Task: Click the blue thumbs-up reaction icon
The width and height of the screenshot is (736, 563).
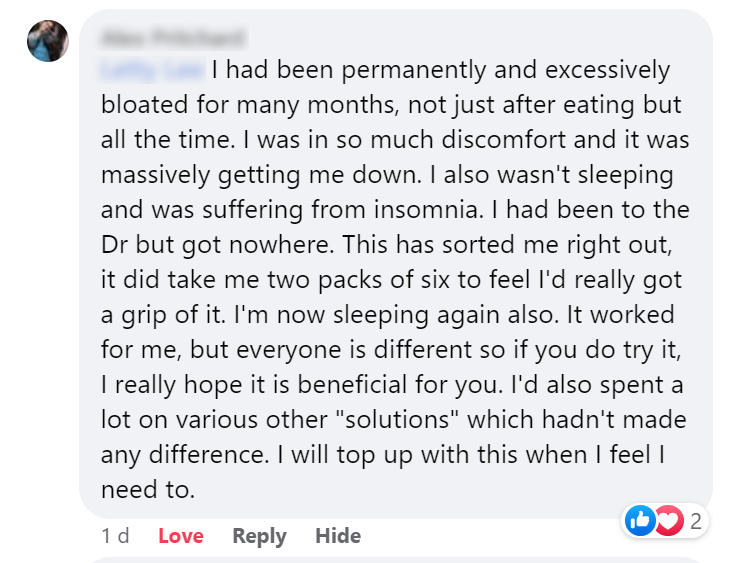Action: [x=639, y=520]
